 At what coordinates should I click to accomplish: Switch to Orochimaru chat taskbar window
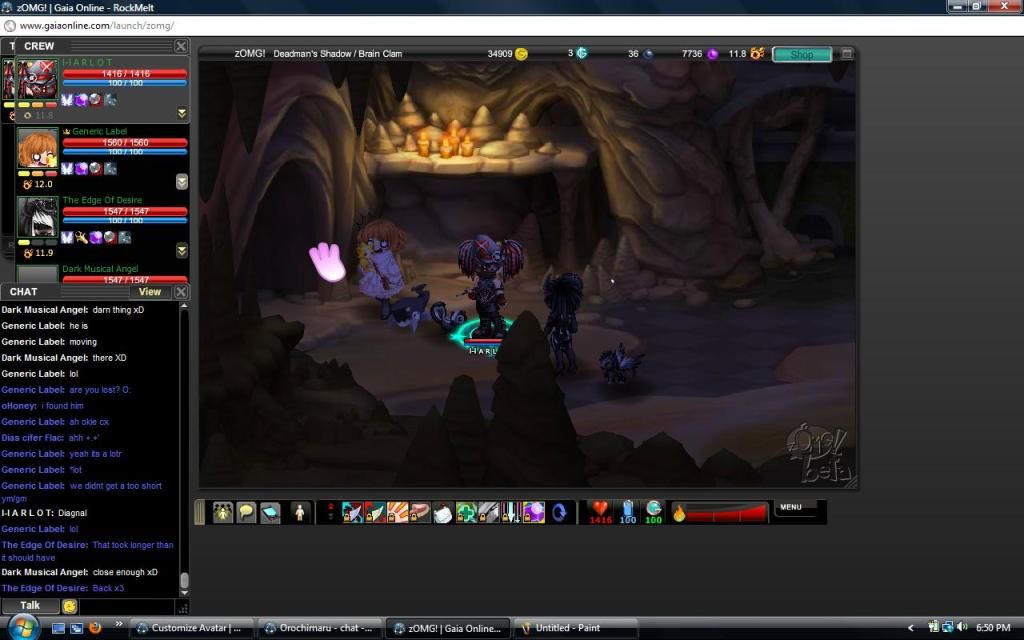click(x=319, y=628)
